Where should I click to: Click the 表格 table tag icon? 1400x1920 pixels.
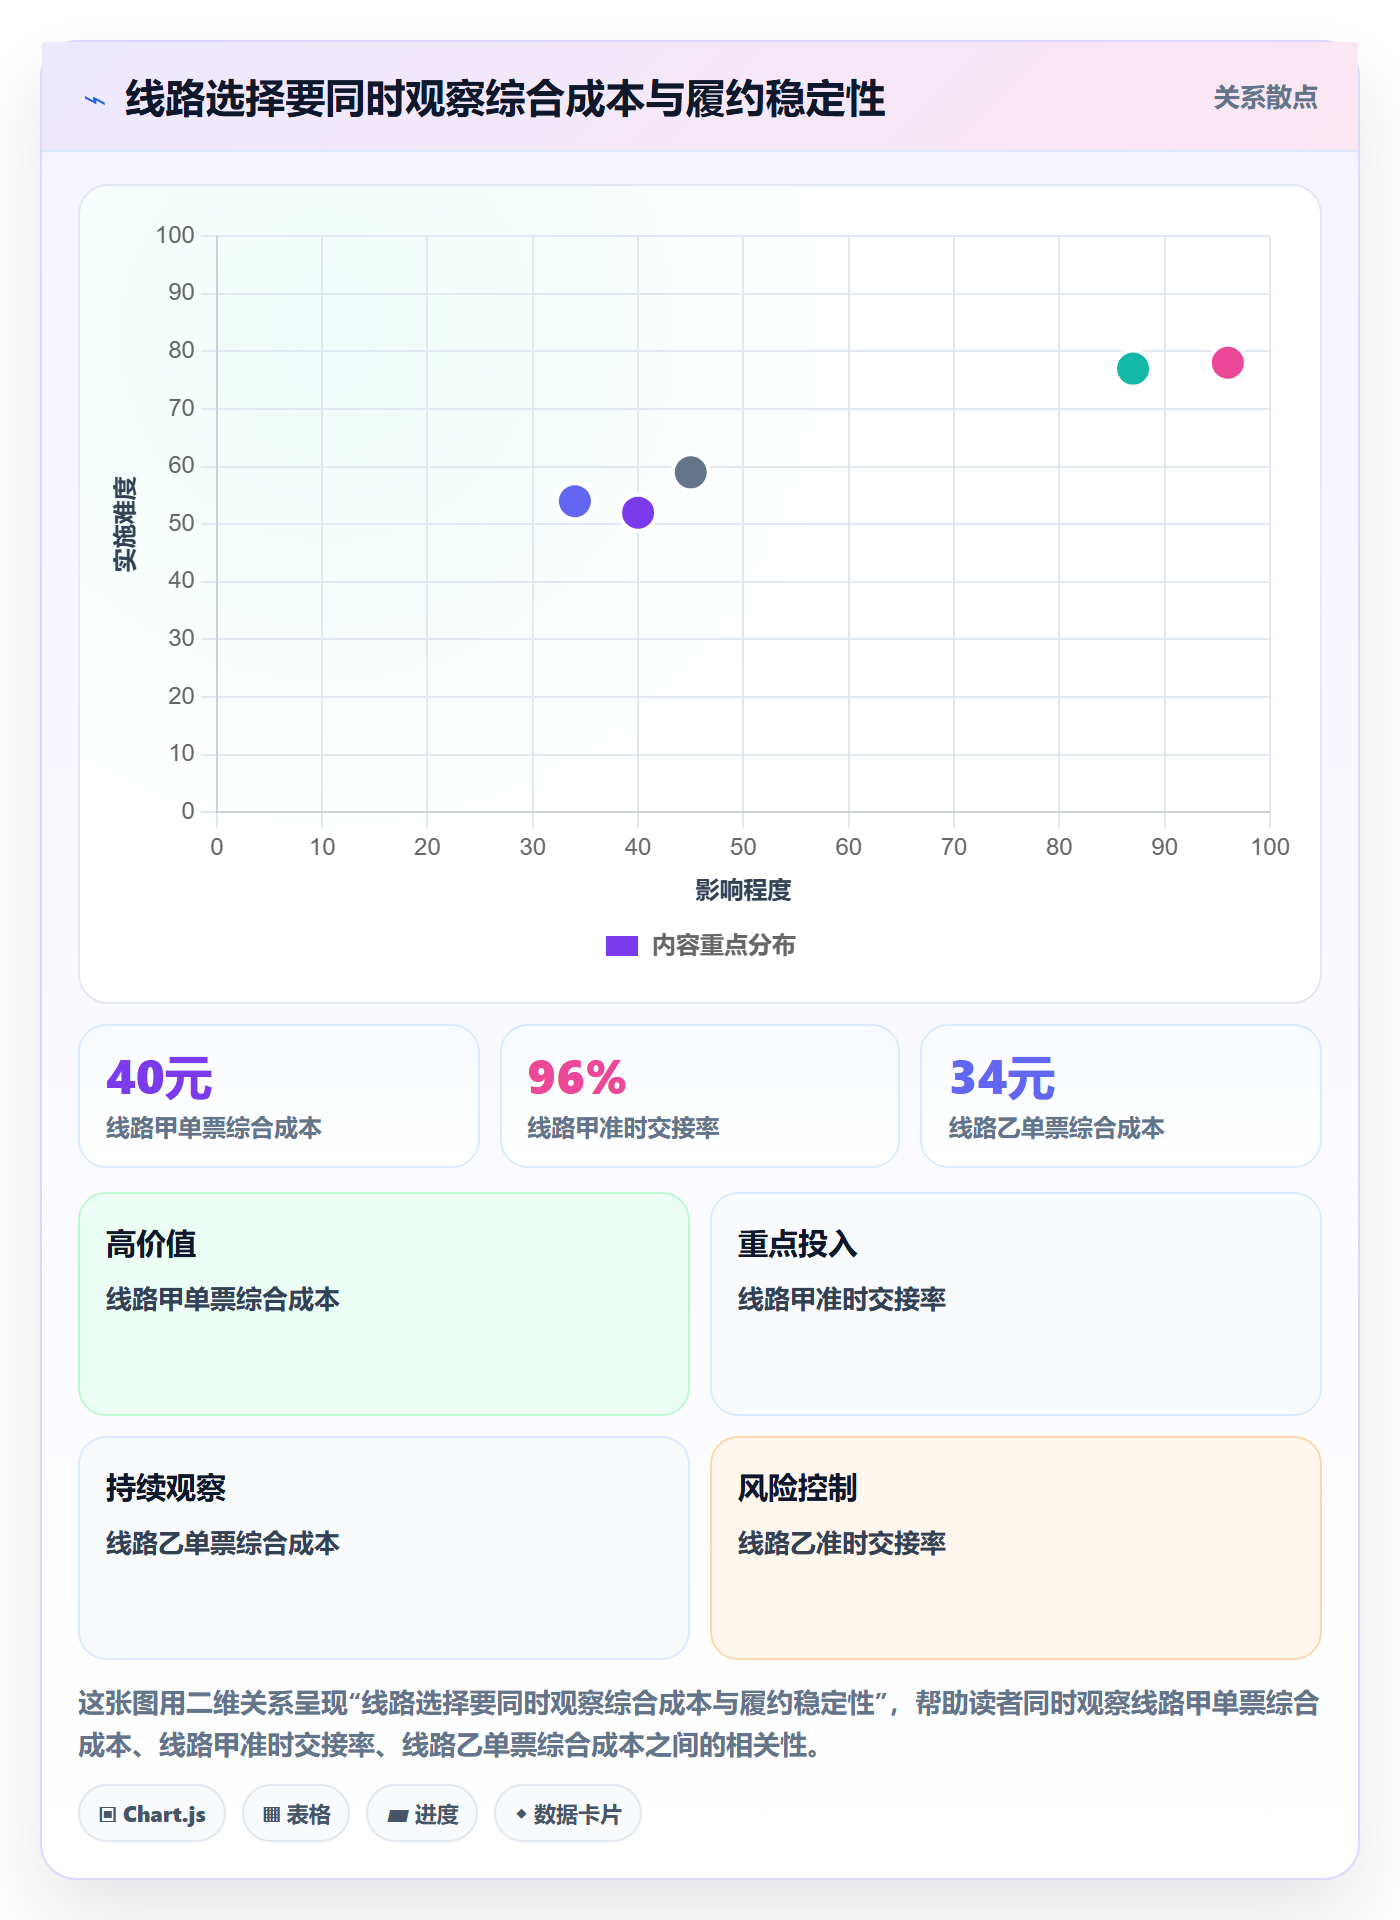click(x=272, y=1815)
